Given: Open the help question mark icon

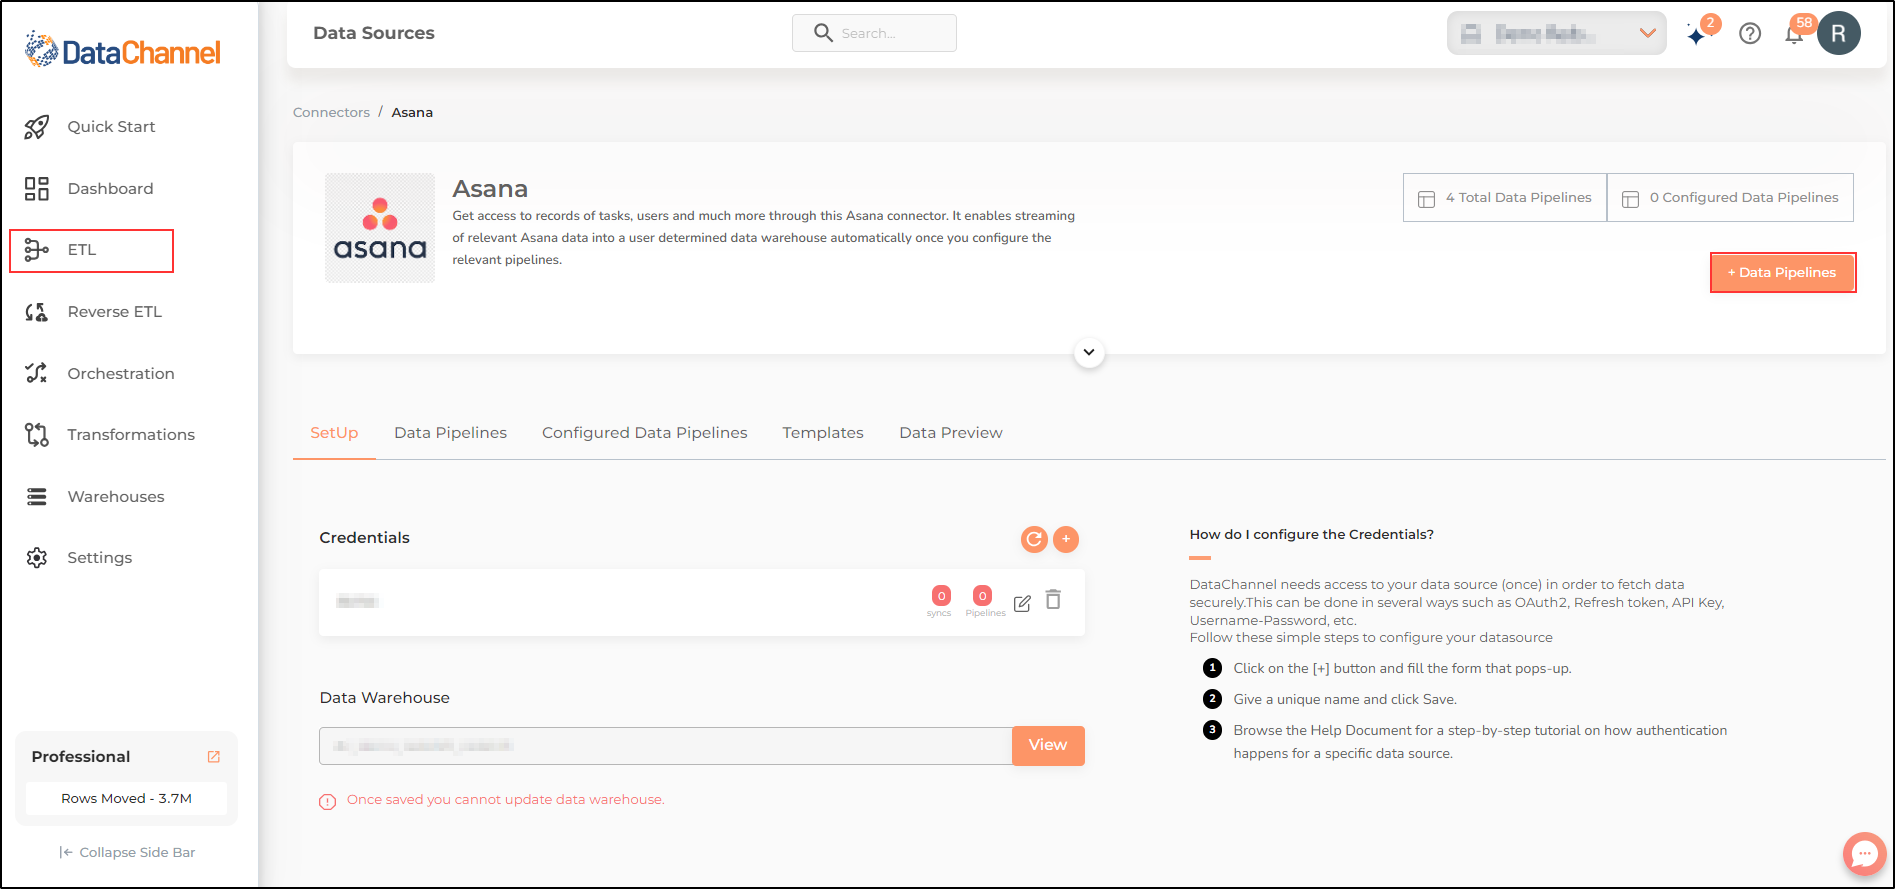Looking at the screenshot, I should [x=1750, y=34].
